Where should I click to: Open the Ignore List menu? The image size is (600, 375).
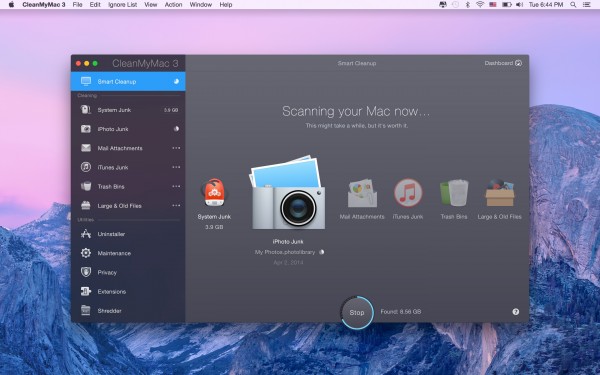[x=122, y=5]
